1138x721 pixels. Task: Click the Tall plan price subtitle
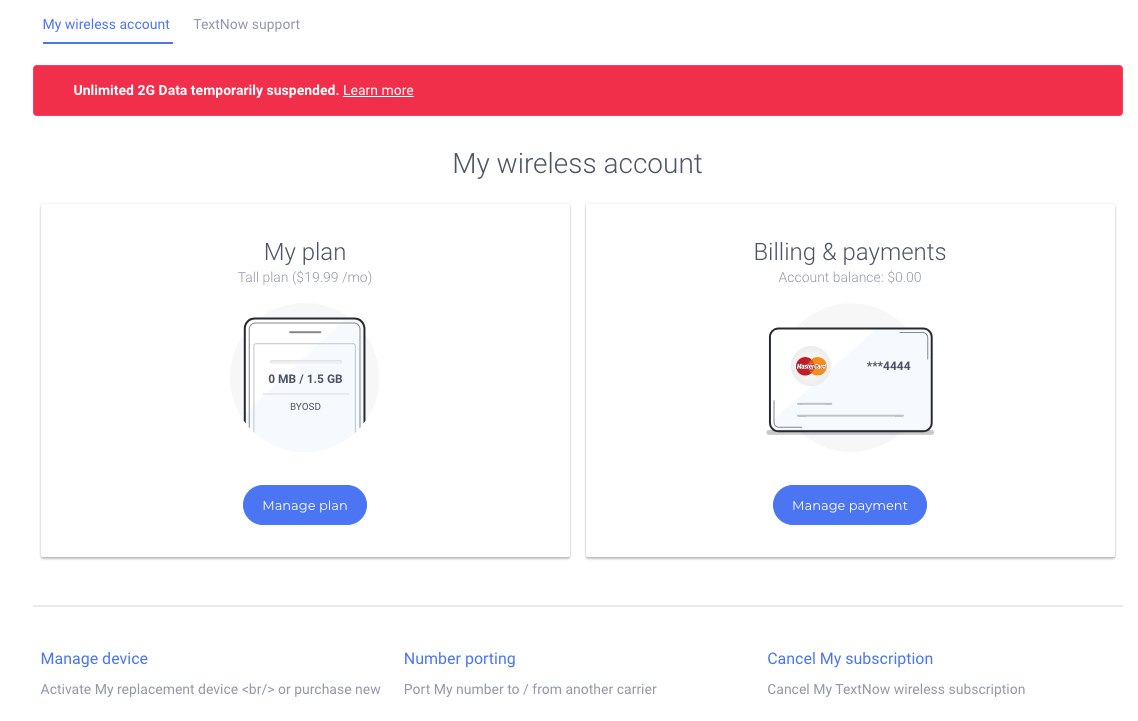point(305,277)
